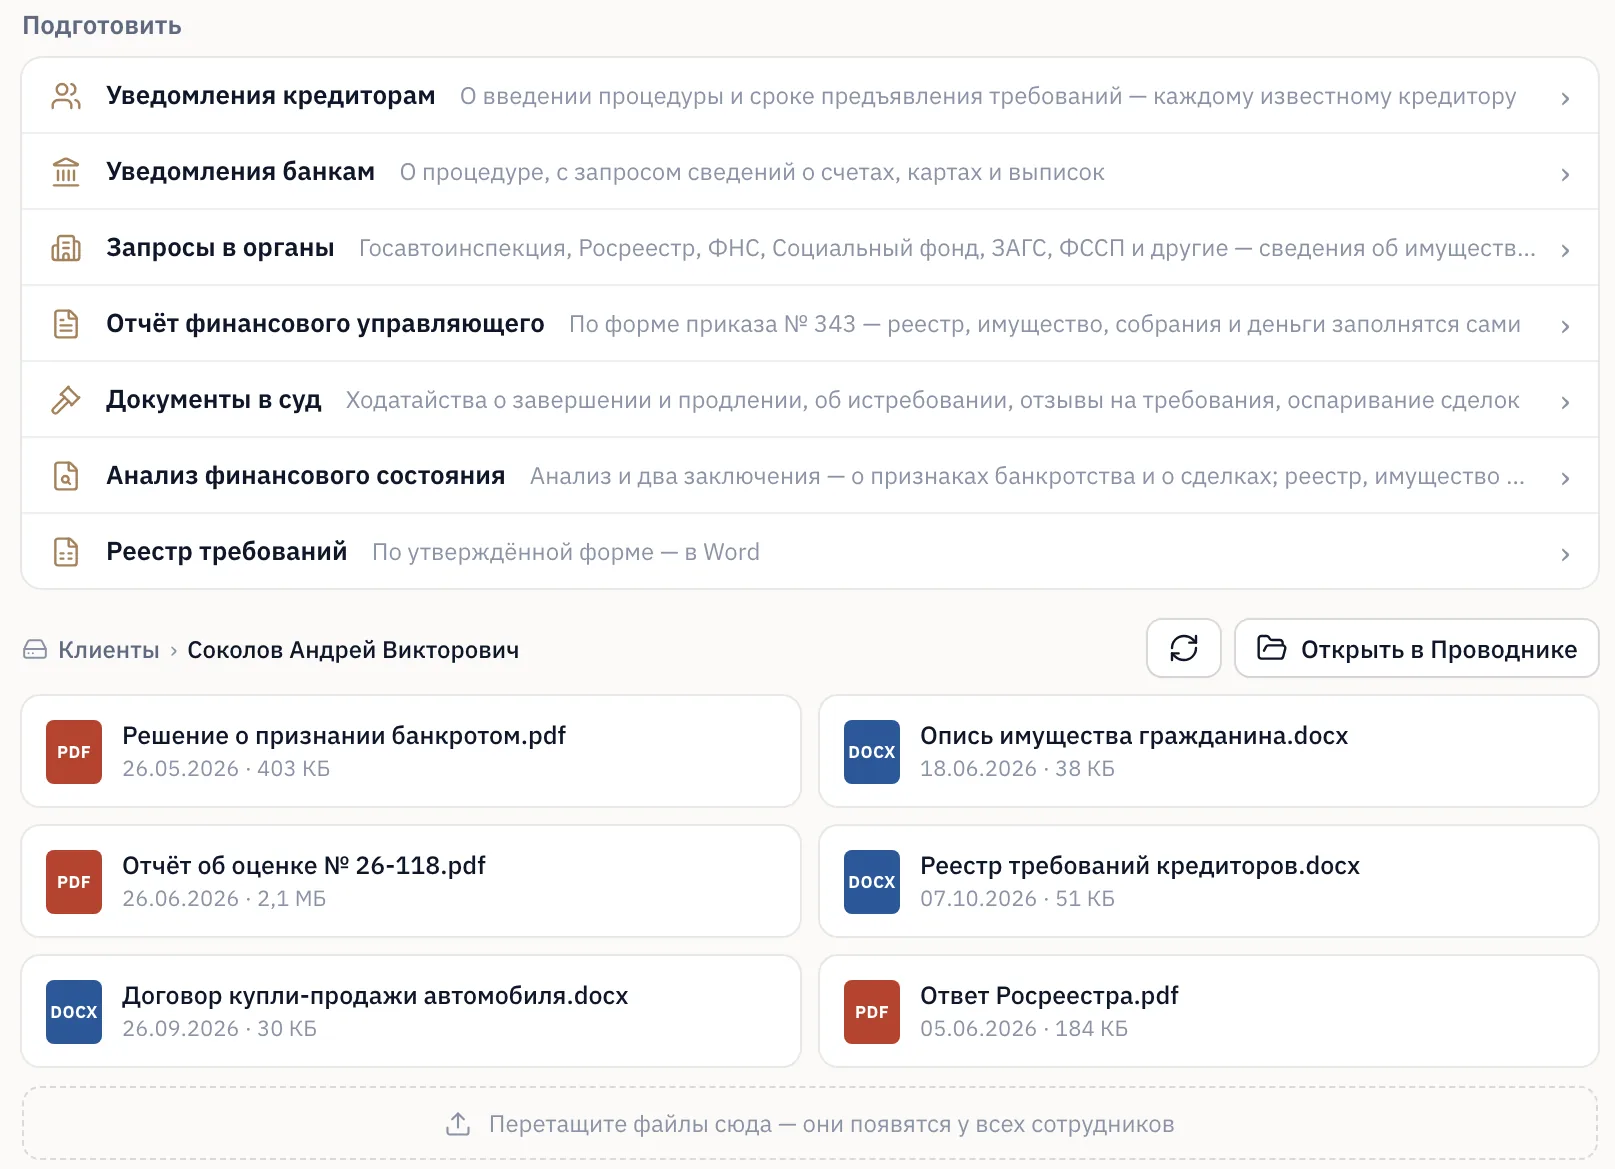Expand chevron on Анализ финансового состояния row

(1565, 478)
